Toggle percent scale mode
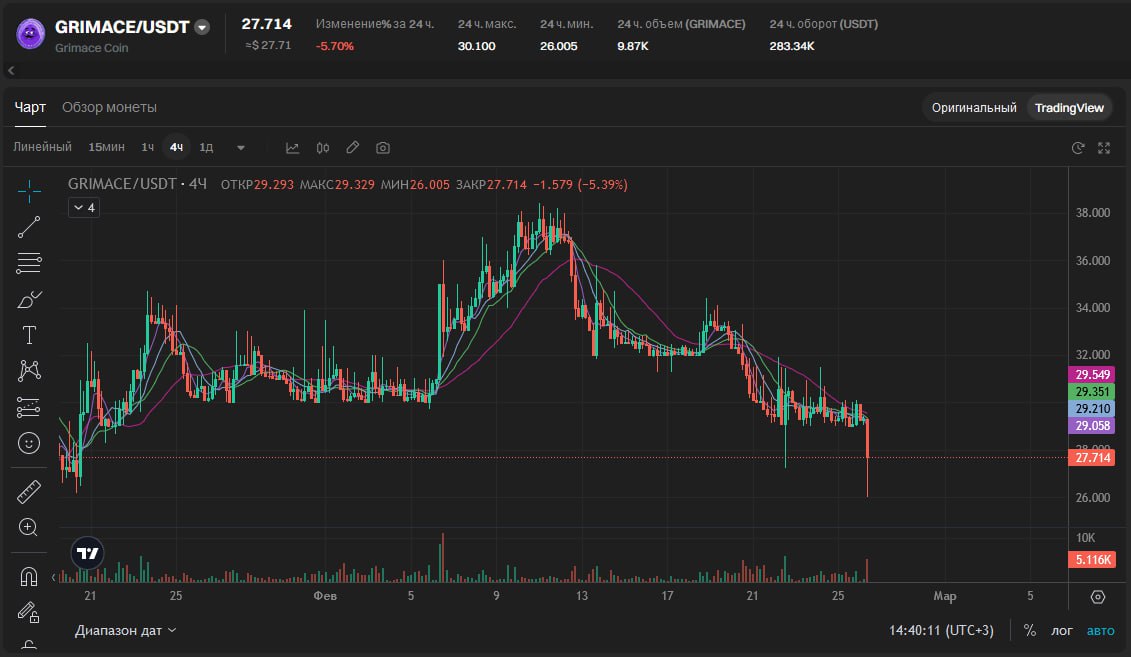 click(x=1030, y=630)
